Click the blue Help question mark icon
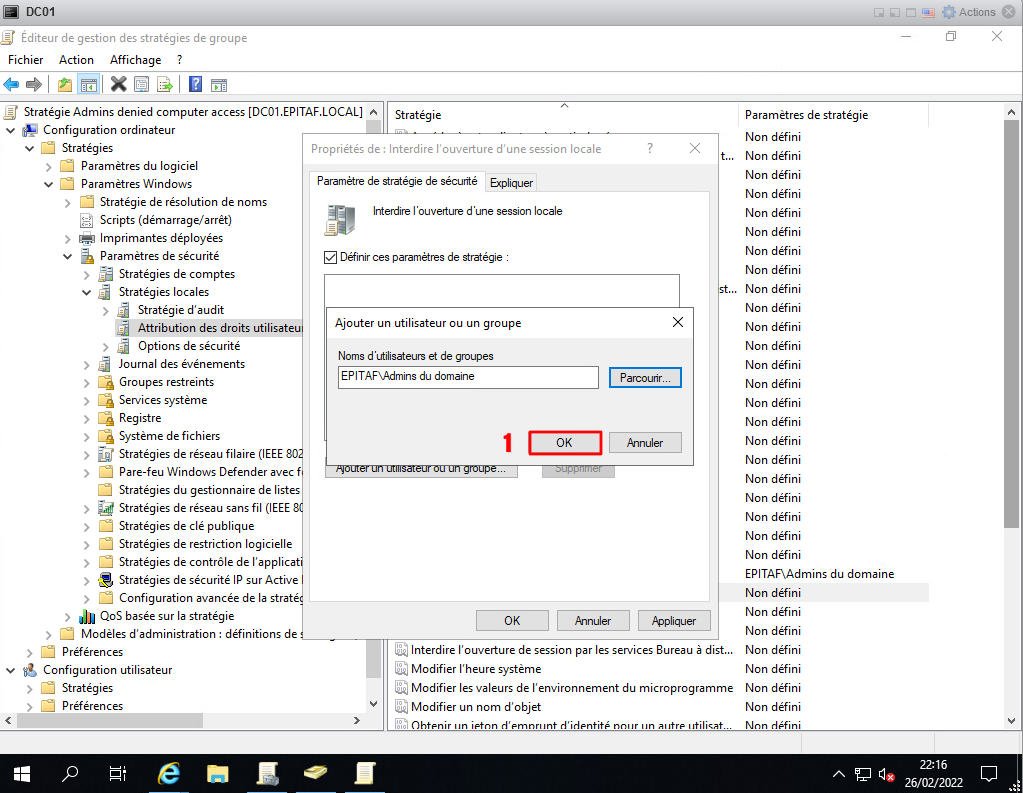Screen dimensions: 1023x793 click(x=195, y=84)
